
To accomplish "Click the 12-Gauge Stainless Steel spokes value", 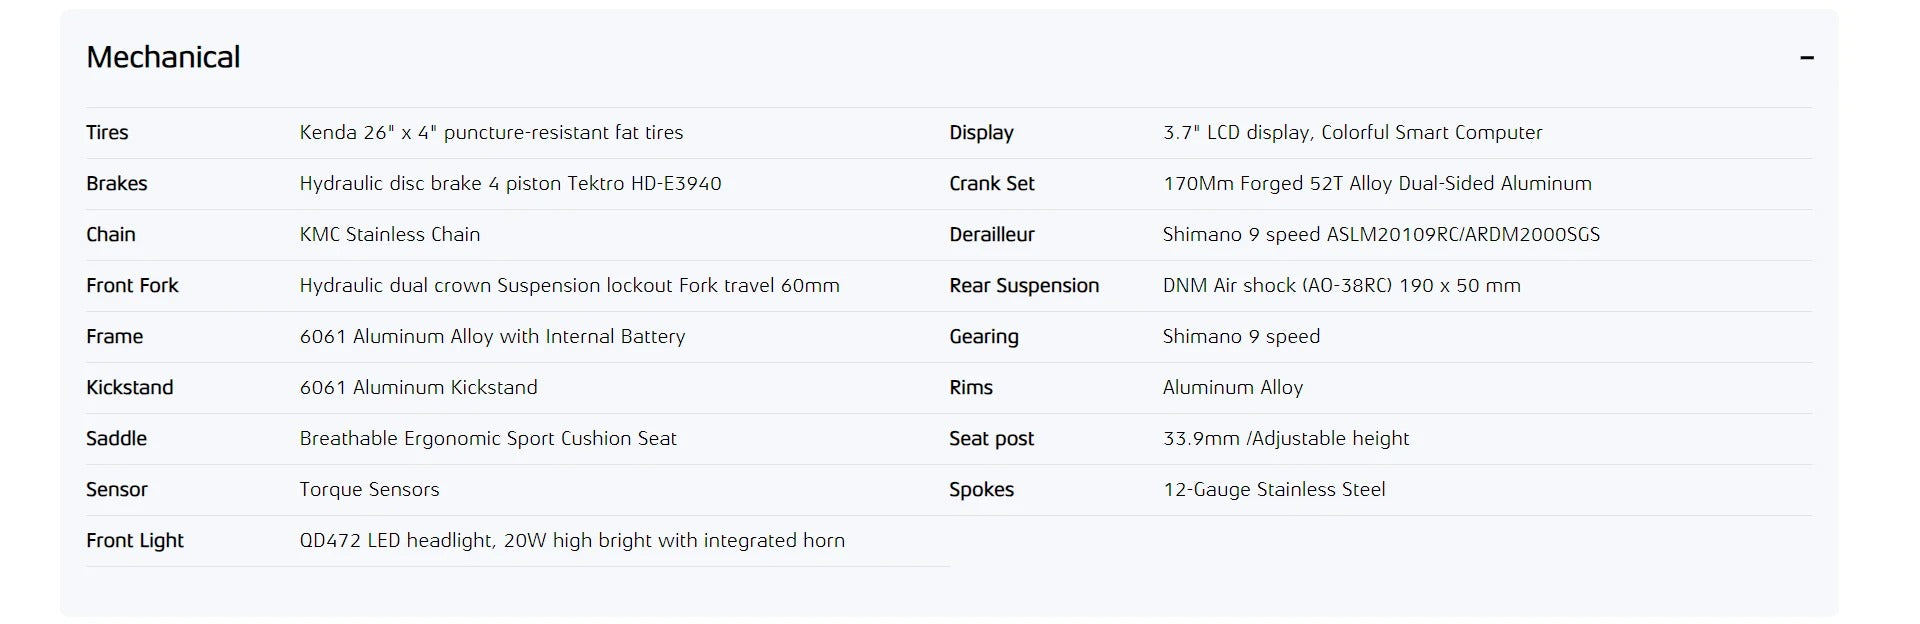I will [1274, 489].
